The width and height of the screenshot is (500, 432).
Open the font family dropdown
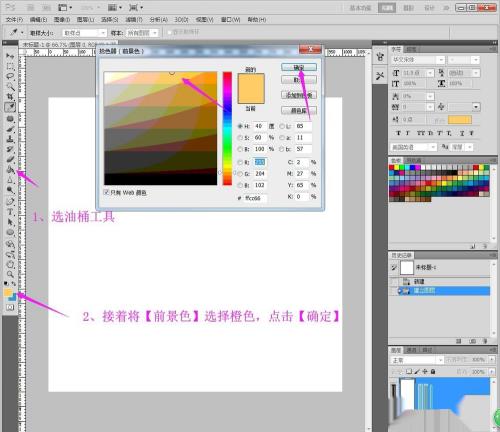pos(418,60)
